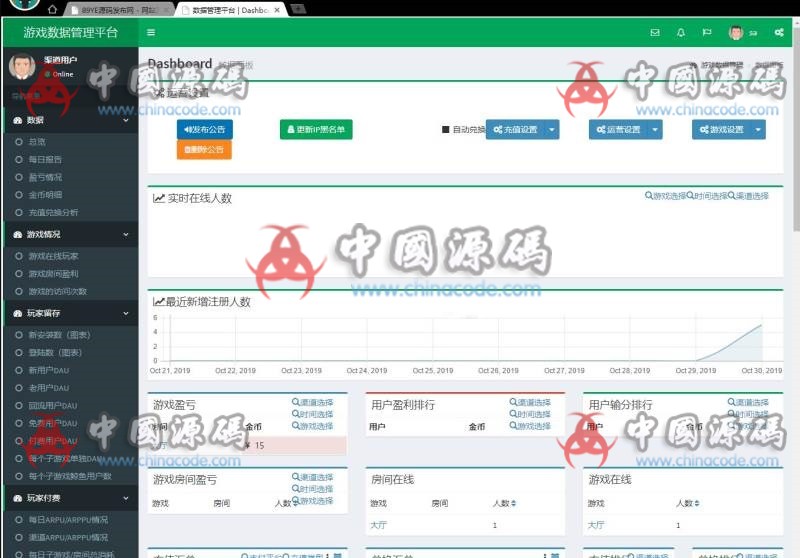
Task: Click 大厅 link in 房间在线 table
Action: coord(378,525)
